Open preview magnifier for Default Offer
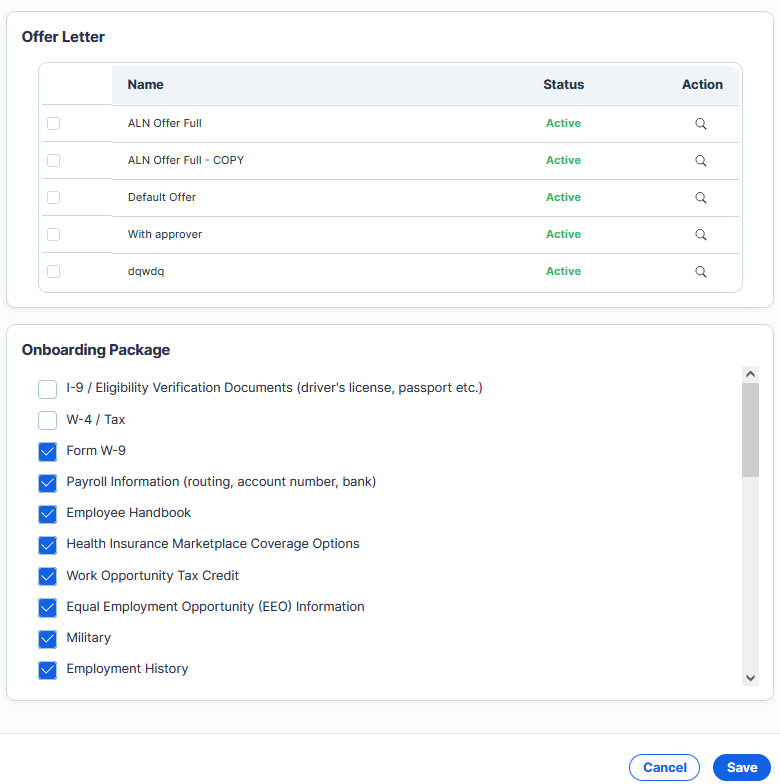The width and height of the screenshot is (780, 784). point(701,198)
